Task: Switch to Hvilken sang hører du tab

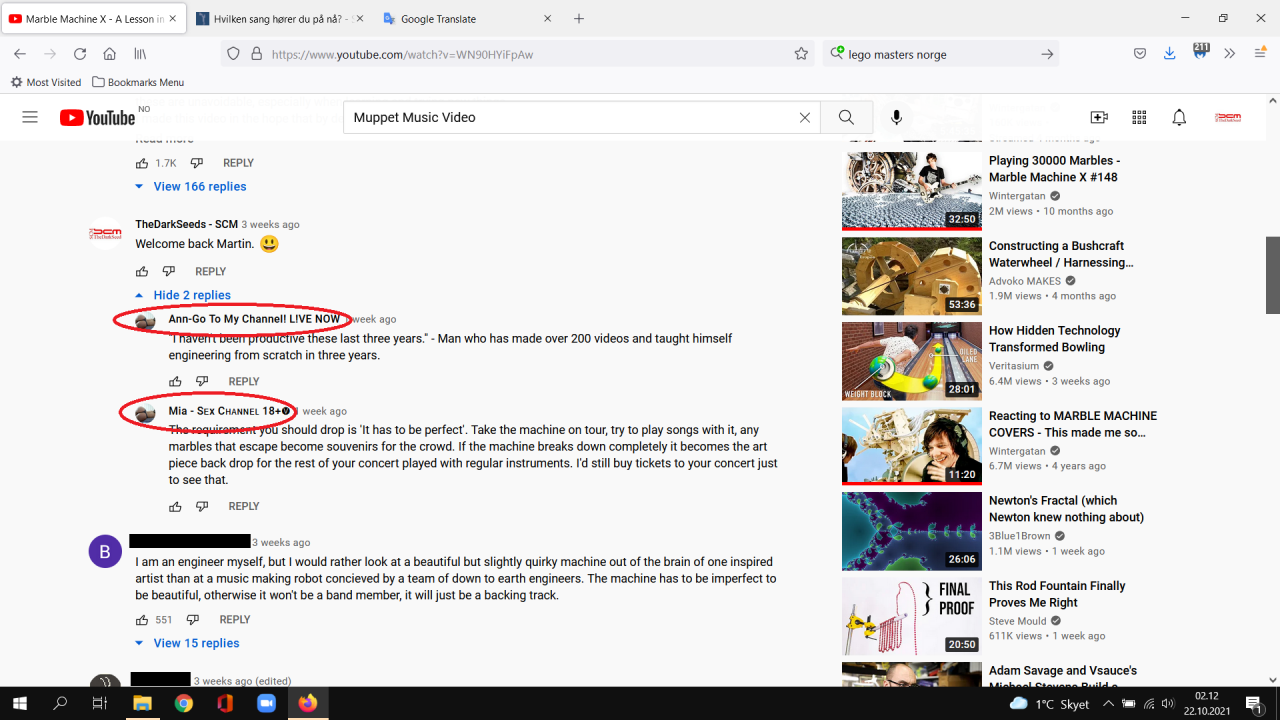Action: point(280,19)
